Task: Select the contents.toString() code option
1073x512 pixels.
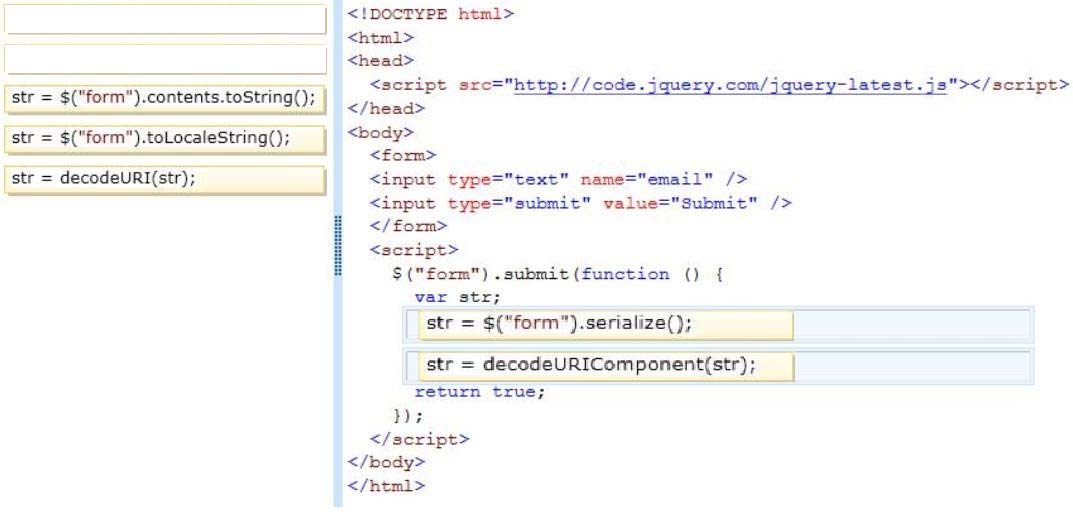Action: (166, 98)
